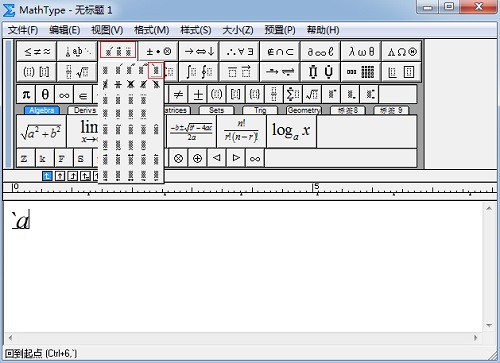Open the 预置(P) menu
500x363 pixels.
(280, 30)
